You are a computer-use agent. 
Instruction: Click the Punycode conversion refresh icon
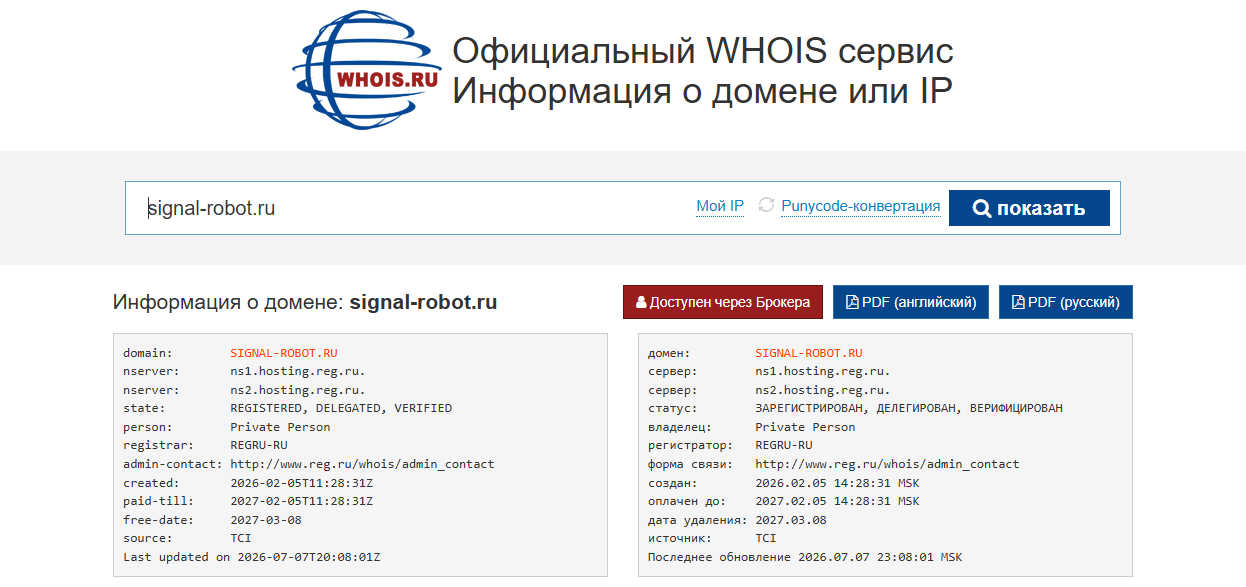coord(767,205)
